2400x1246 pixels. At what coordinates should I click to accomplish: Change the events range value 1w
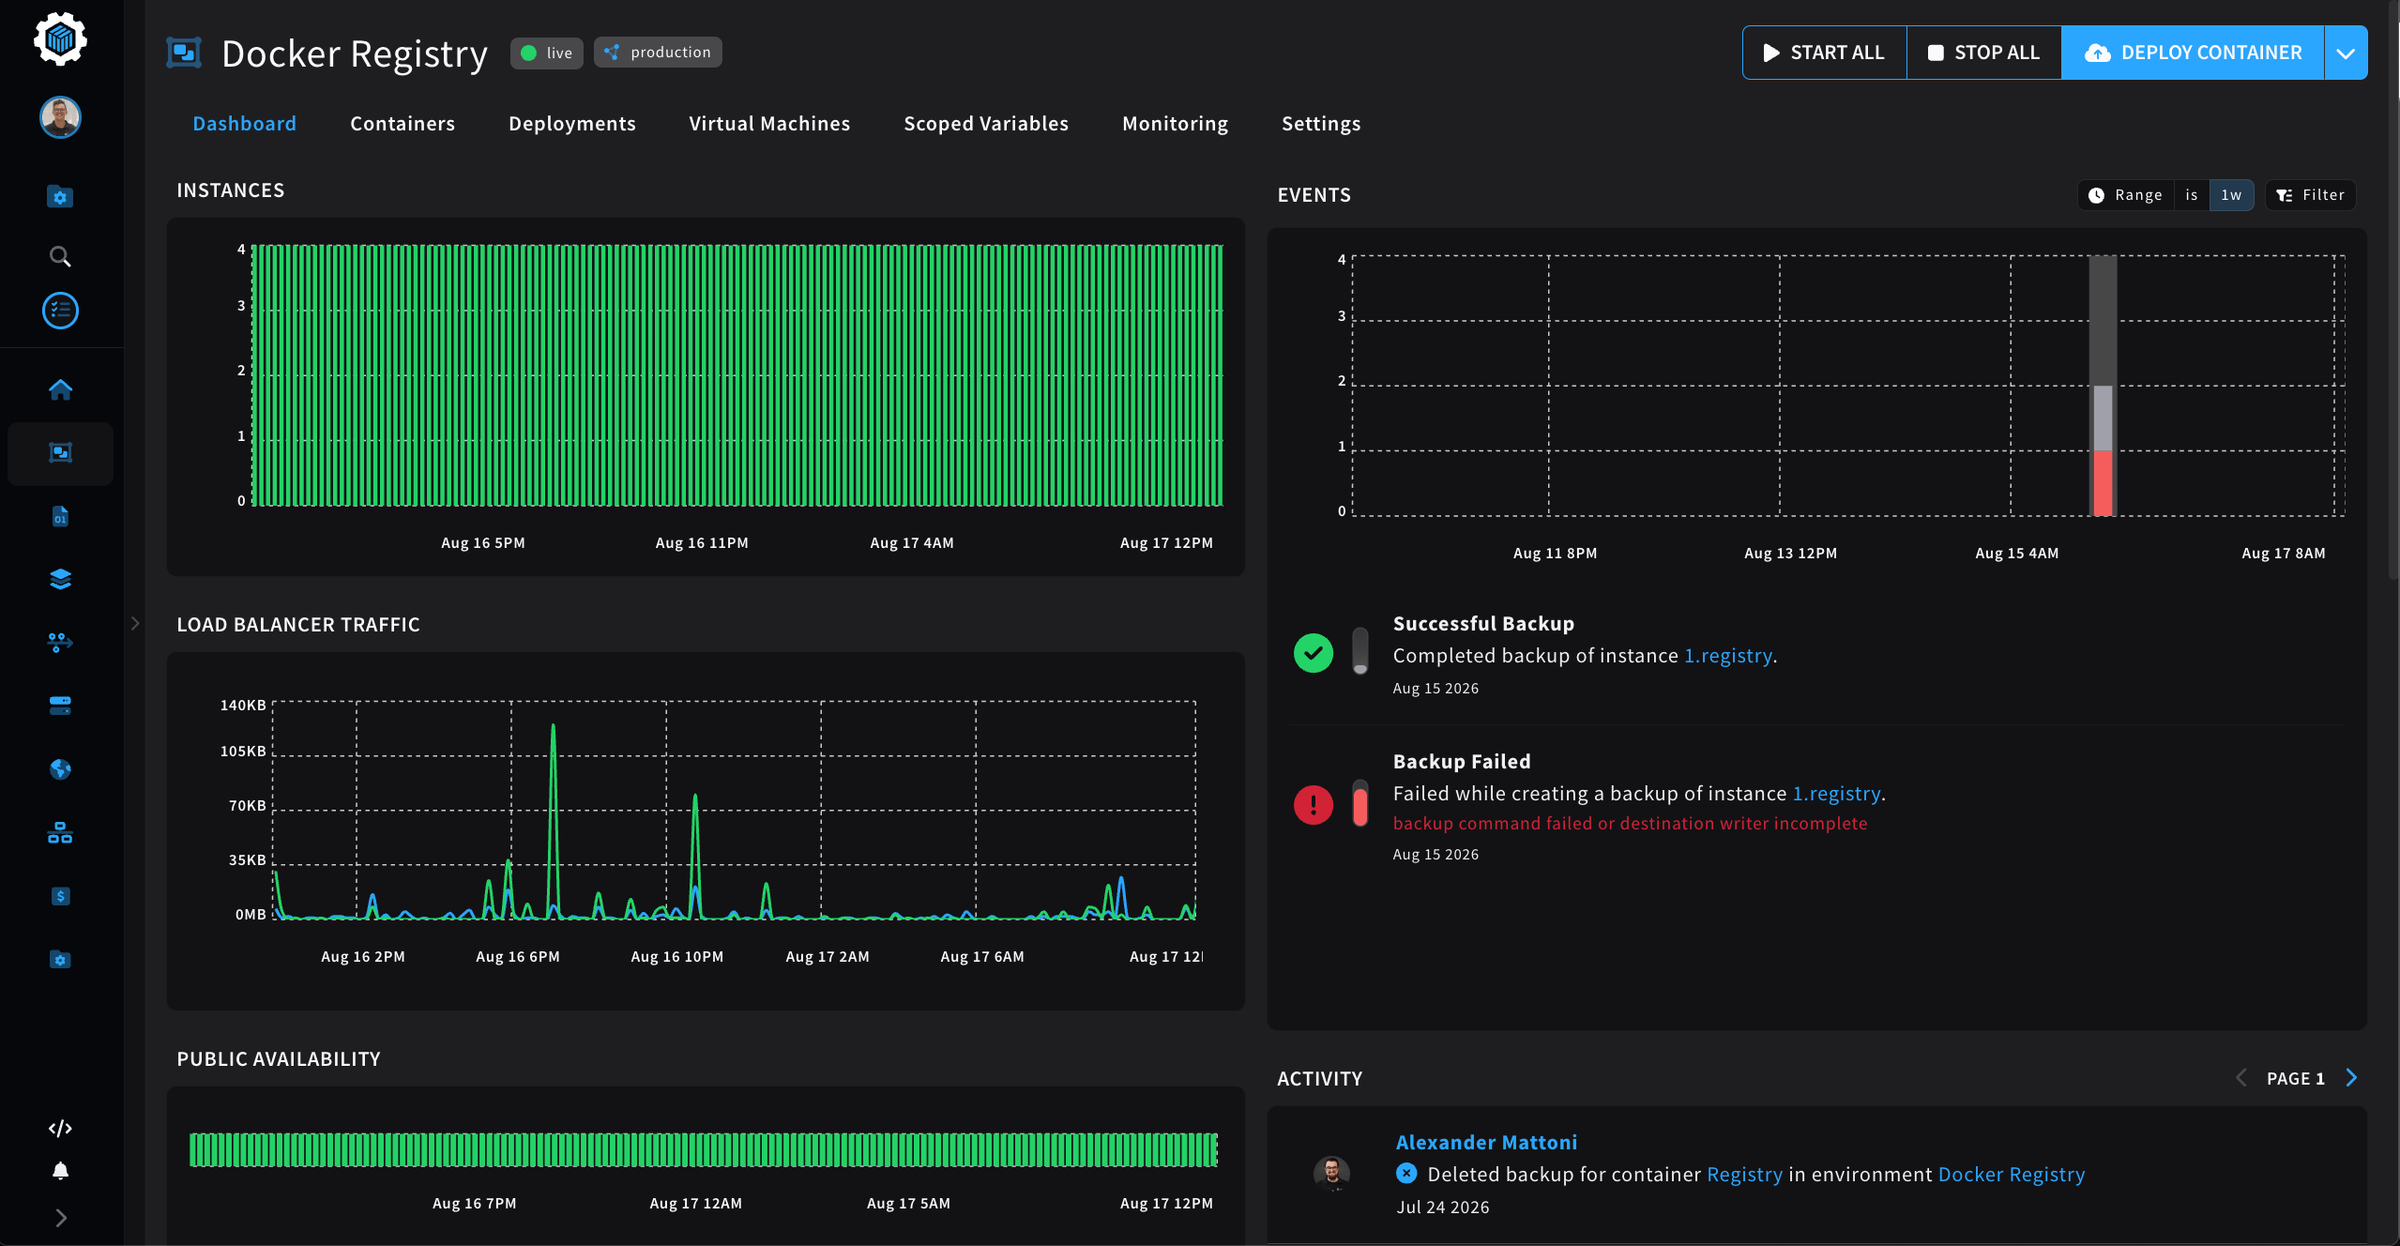tap(2231, 195)
